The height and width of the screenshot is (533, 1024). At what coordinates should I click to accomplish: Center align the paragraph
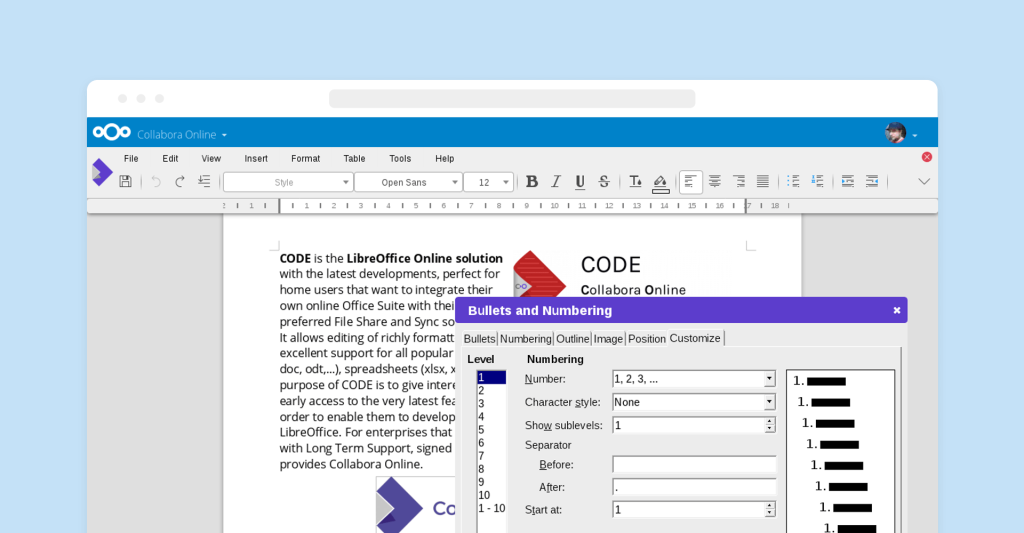click(715, 181)
